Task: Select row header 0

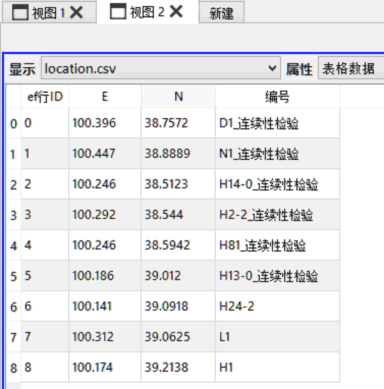Action: click(13, 123)
